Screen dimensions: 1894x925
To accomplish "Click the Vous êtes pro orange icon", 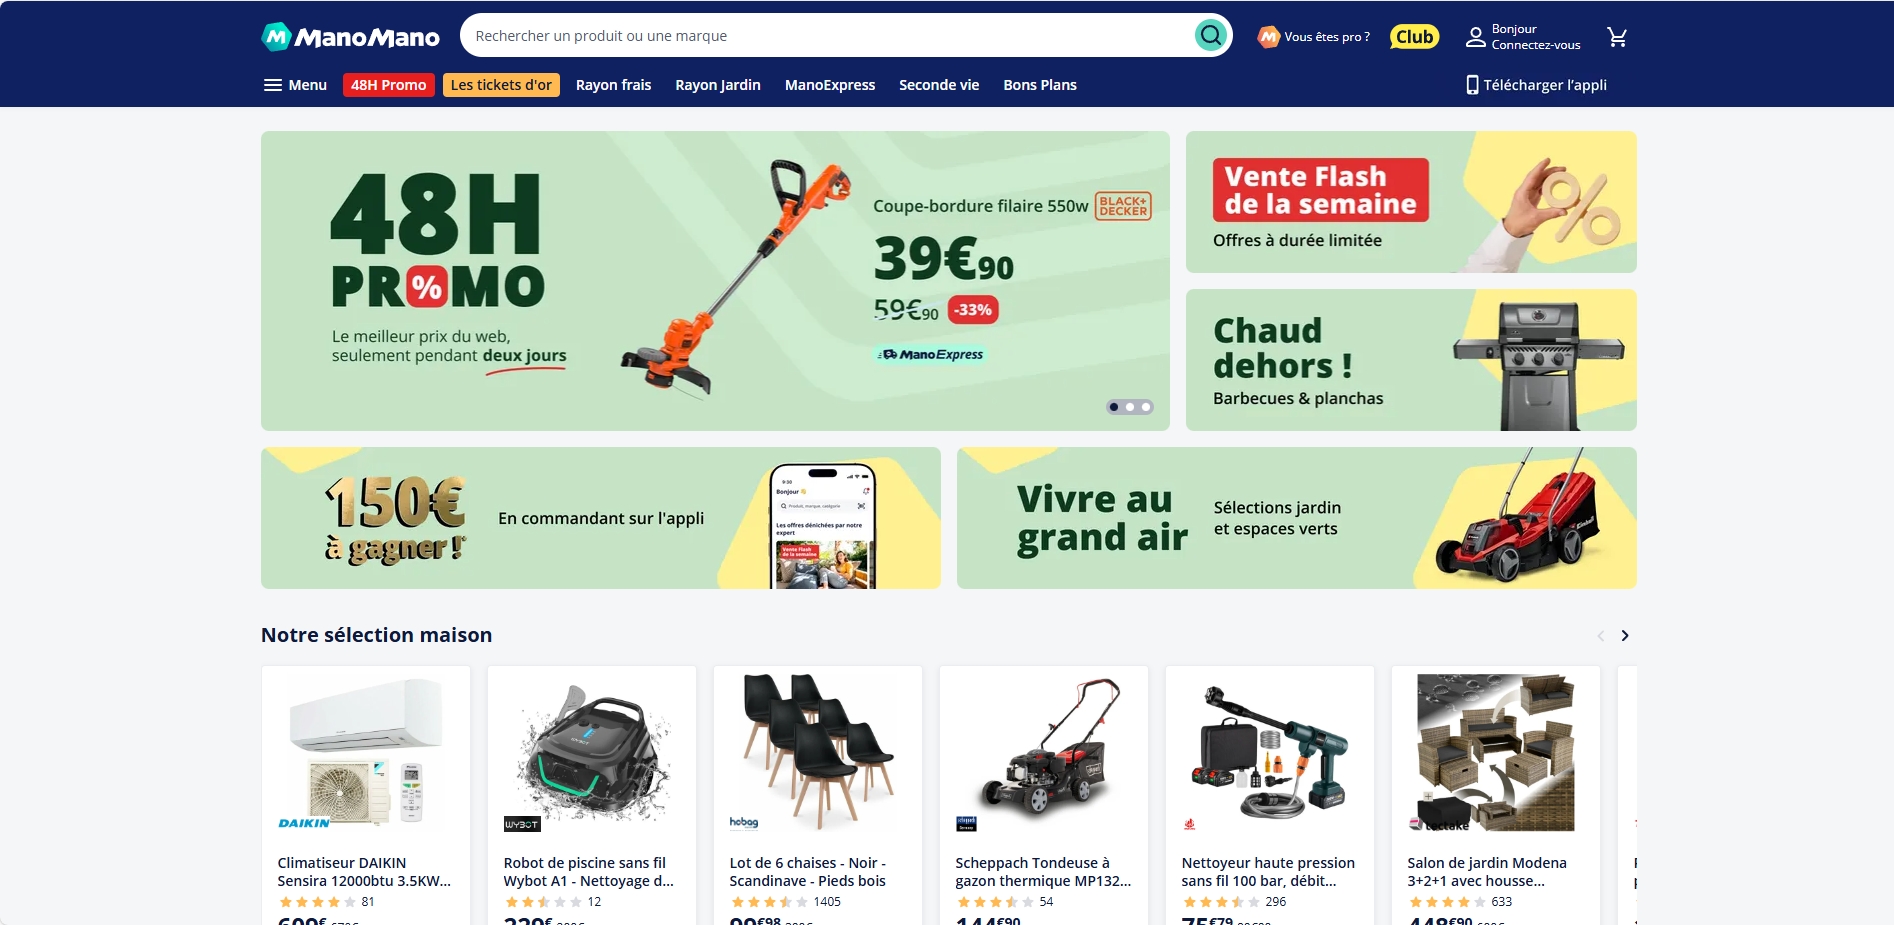I will click(1268, 37).
